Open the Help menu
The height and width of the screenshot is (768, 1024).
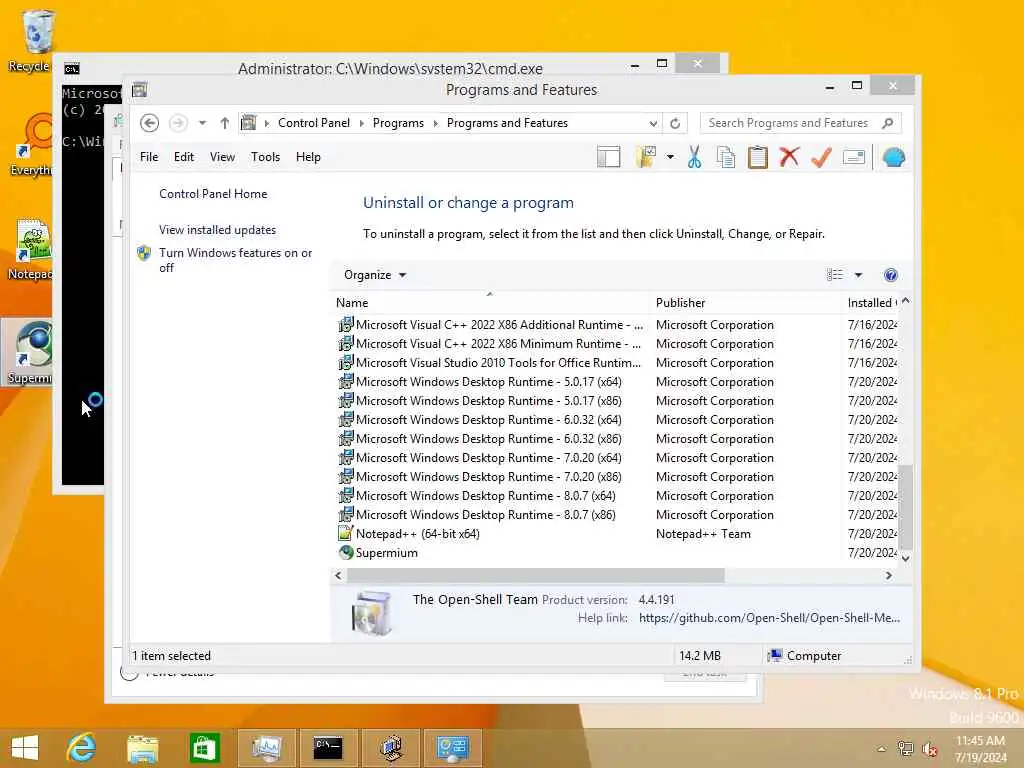click(x=308, y=157)
